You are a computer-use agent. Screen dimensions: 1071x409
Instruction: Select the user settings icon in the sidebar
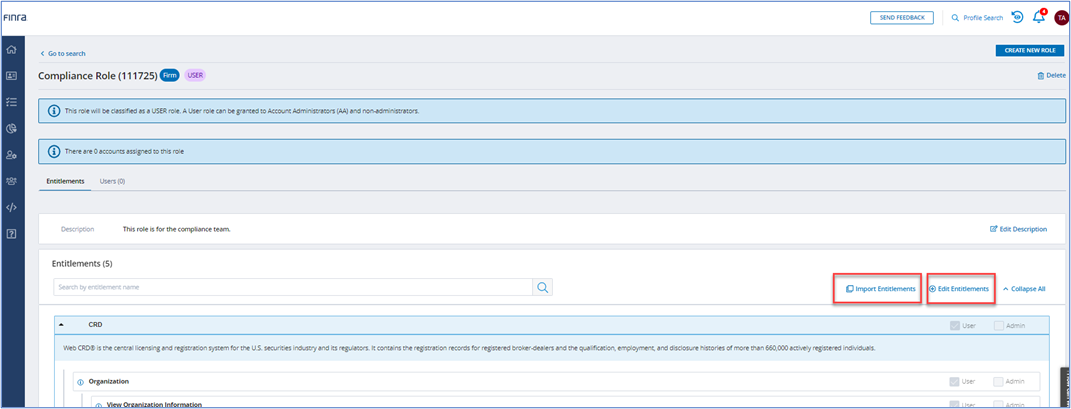click(x=11, y=155)
